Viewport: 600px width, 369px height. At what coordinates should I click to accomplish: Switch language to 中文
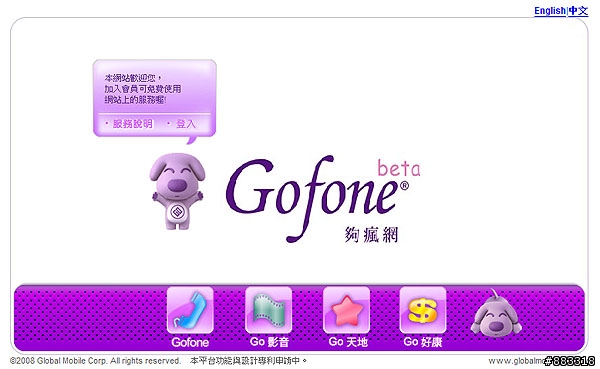[x=578, y=11]
